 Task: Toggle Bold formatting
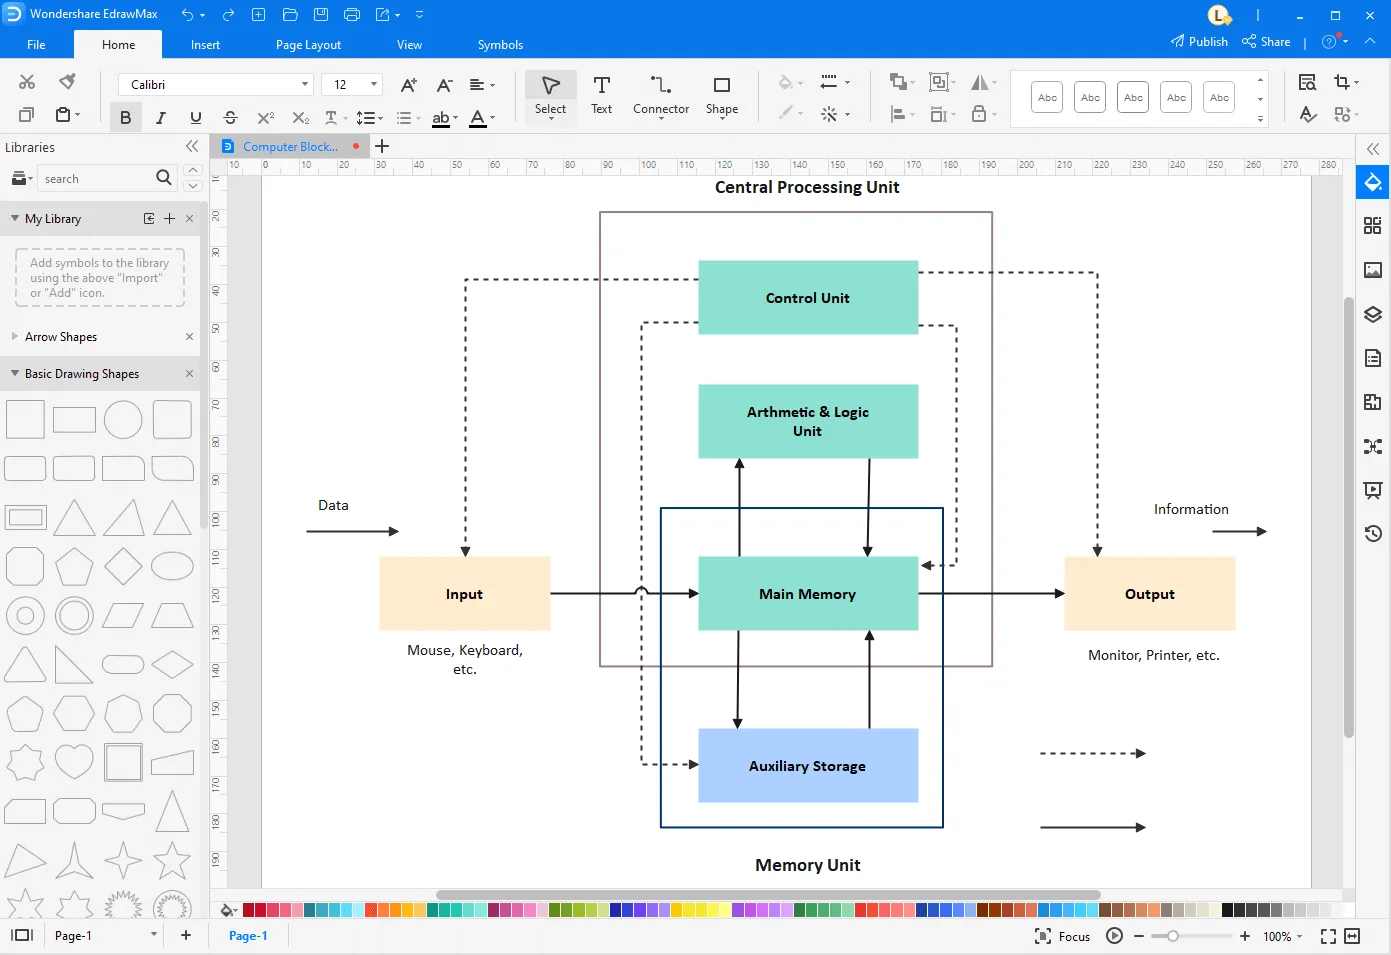coord(125,118)
